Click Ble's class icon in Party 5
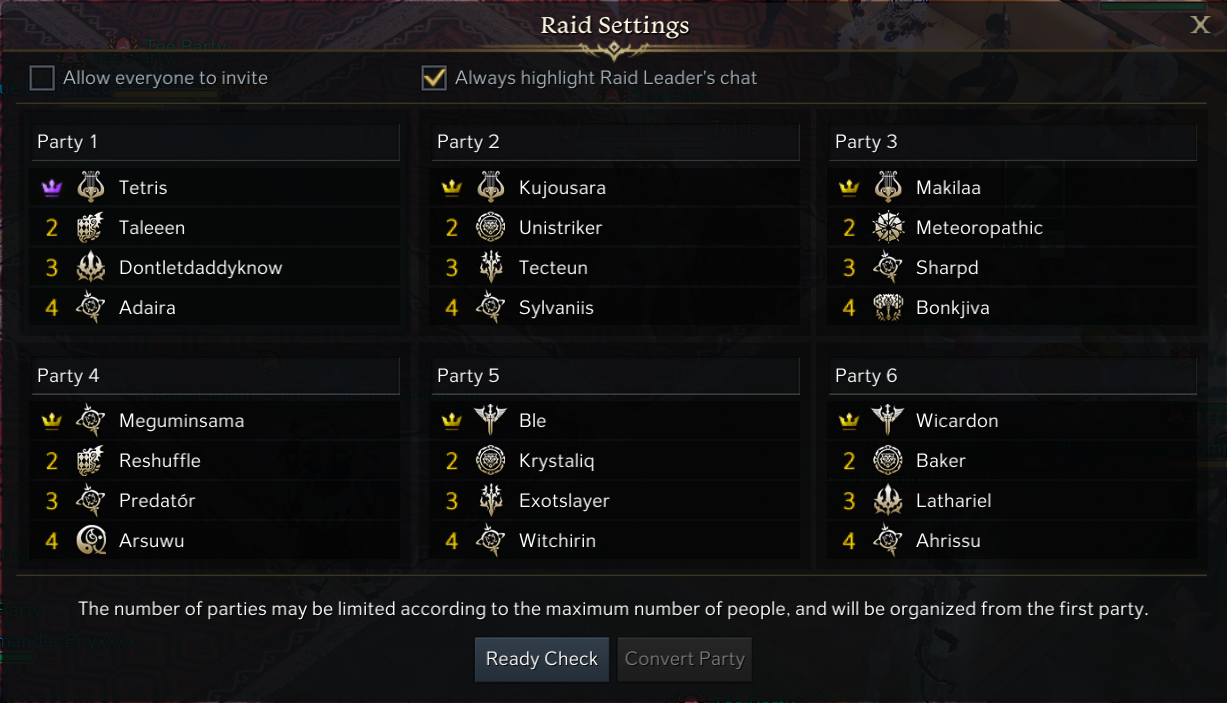Screen dimensions: 1227x703 [x=490, y=421]
